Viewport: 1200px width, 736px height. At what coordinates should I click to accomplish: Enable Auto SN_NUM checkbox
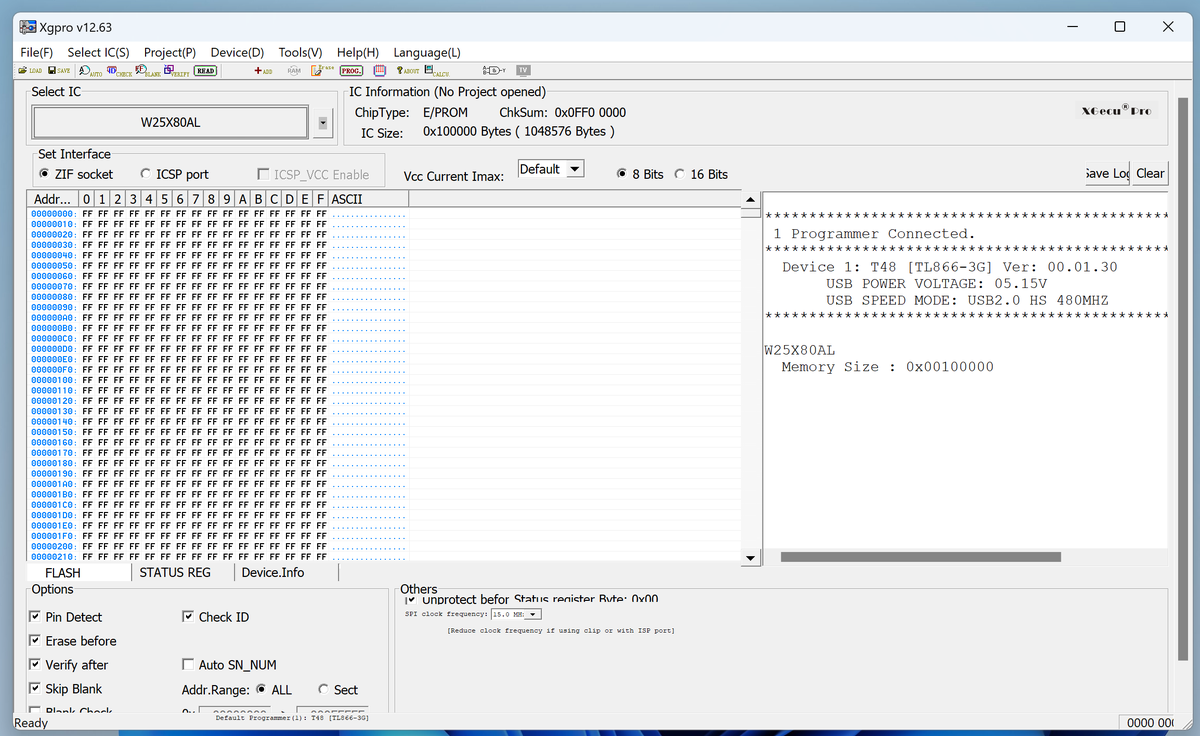pos(189,665)
